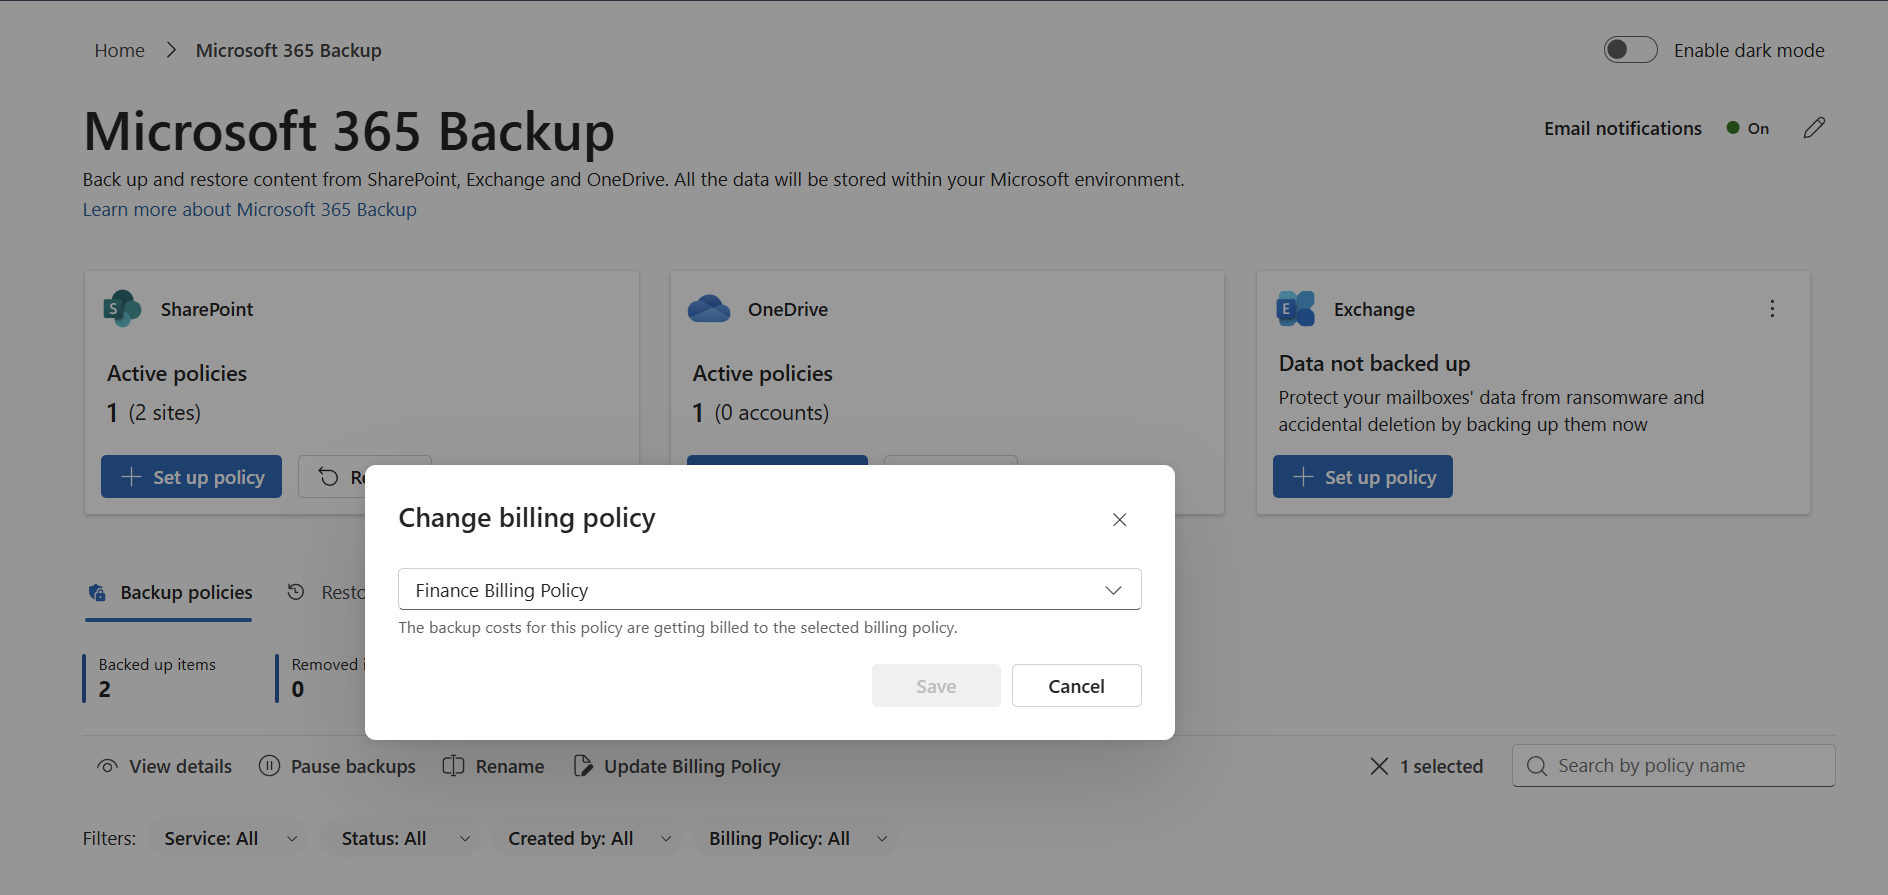Viewport: 1888px width, 895px height.
Task: Click the Backed up items count
Action: (105, 689)
